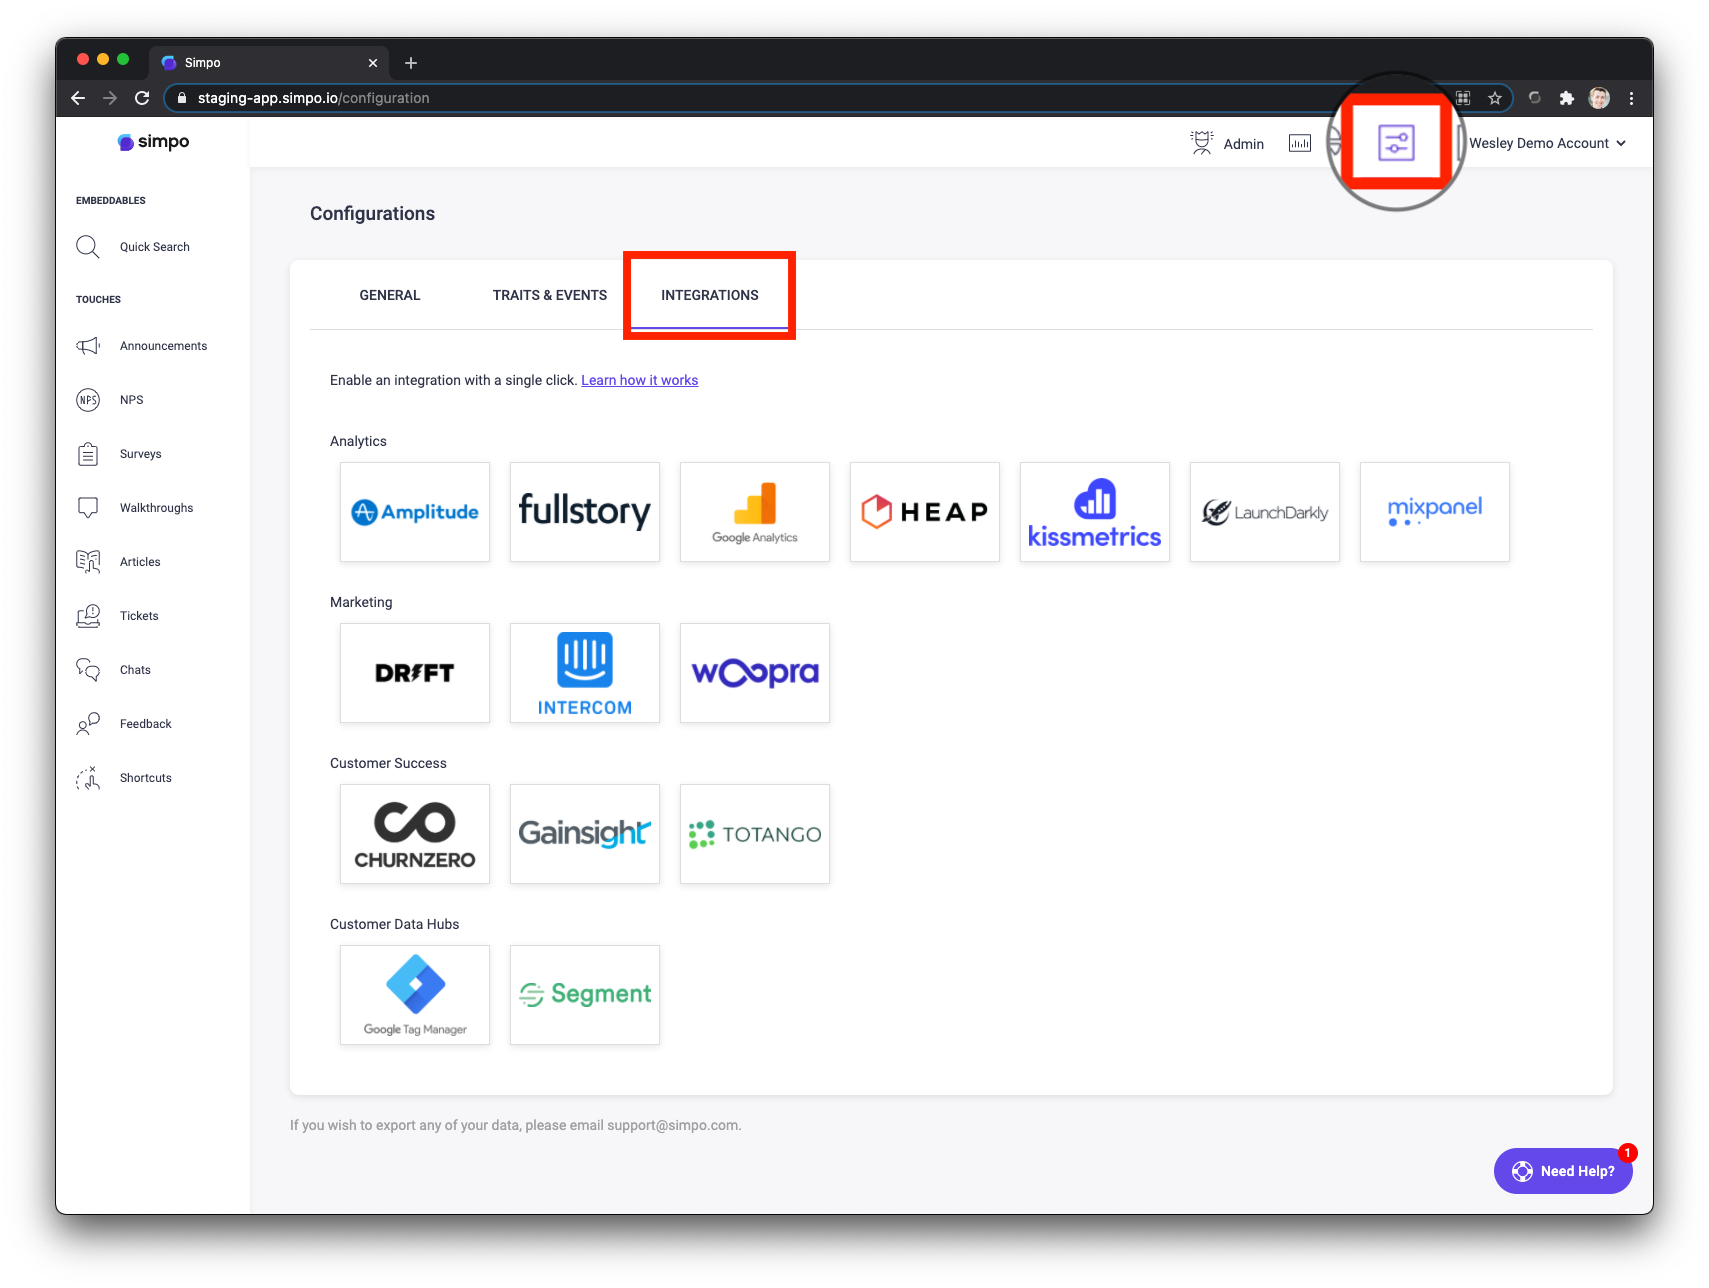Select the kissmetrics integration card
The image size is (1709, 1288).
coord(1095,512)
